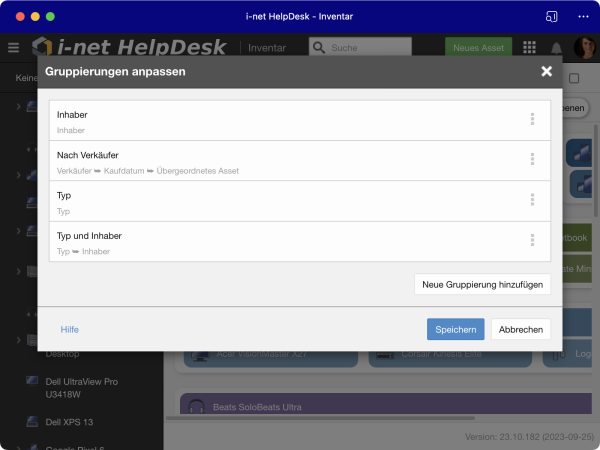Open the Hilfe link

click(x=69, y=329)
